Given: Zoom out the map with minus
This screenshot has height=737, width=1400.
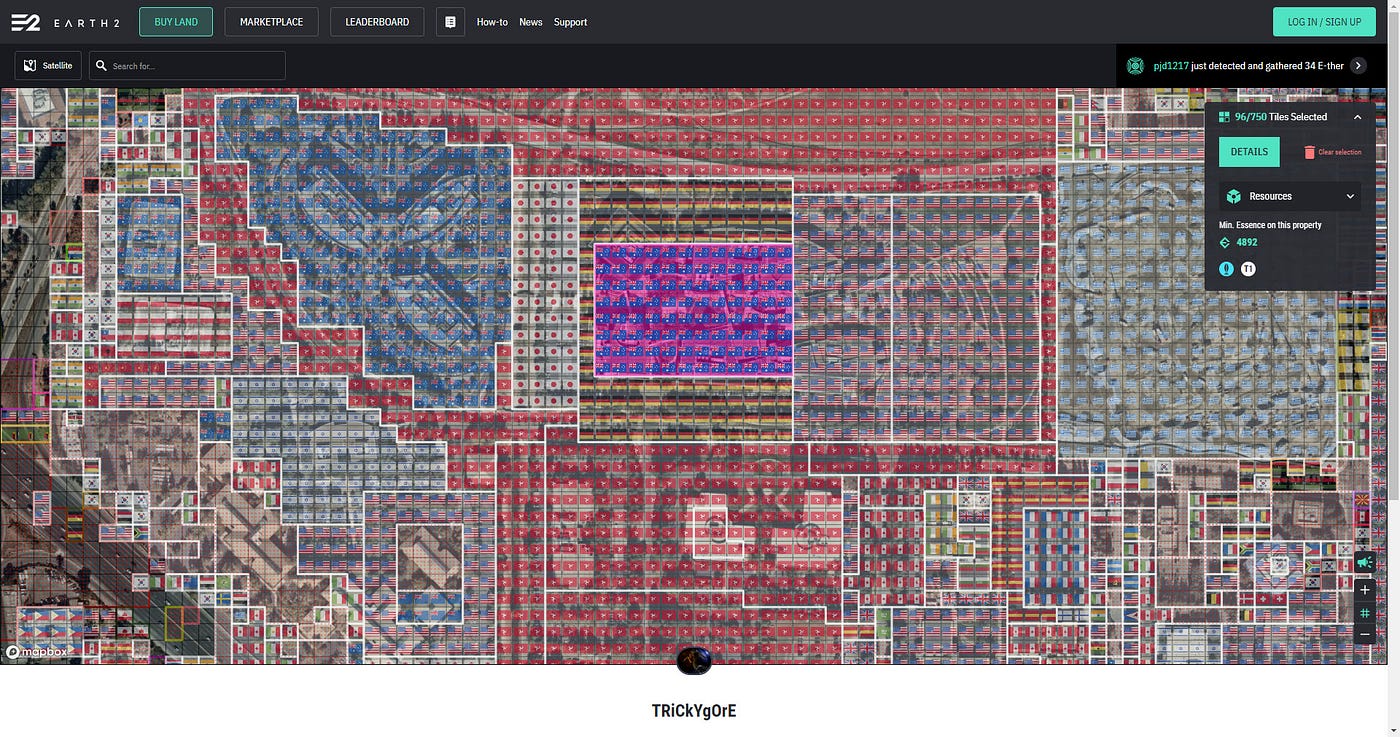Looking at the screenshot, I should [1365, 634].
